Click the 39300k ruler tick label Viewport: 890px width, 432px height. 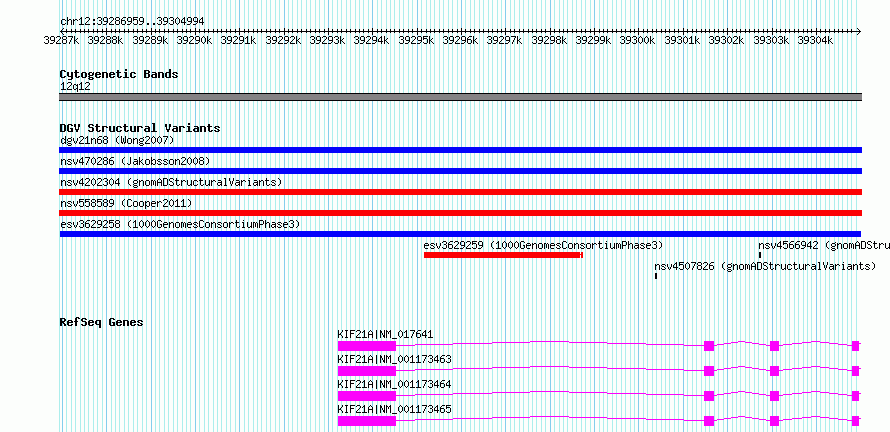(637, 40)
